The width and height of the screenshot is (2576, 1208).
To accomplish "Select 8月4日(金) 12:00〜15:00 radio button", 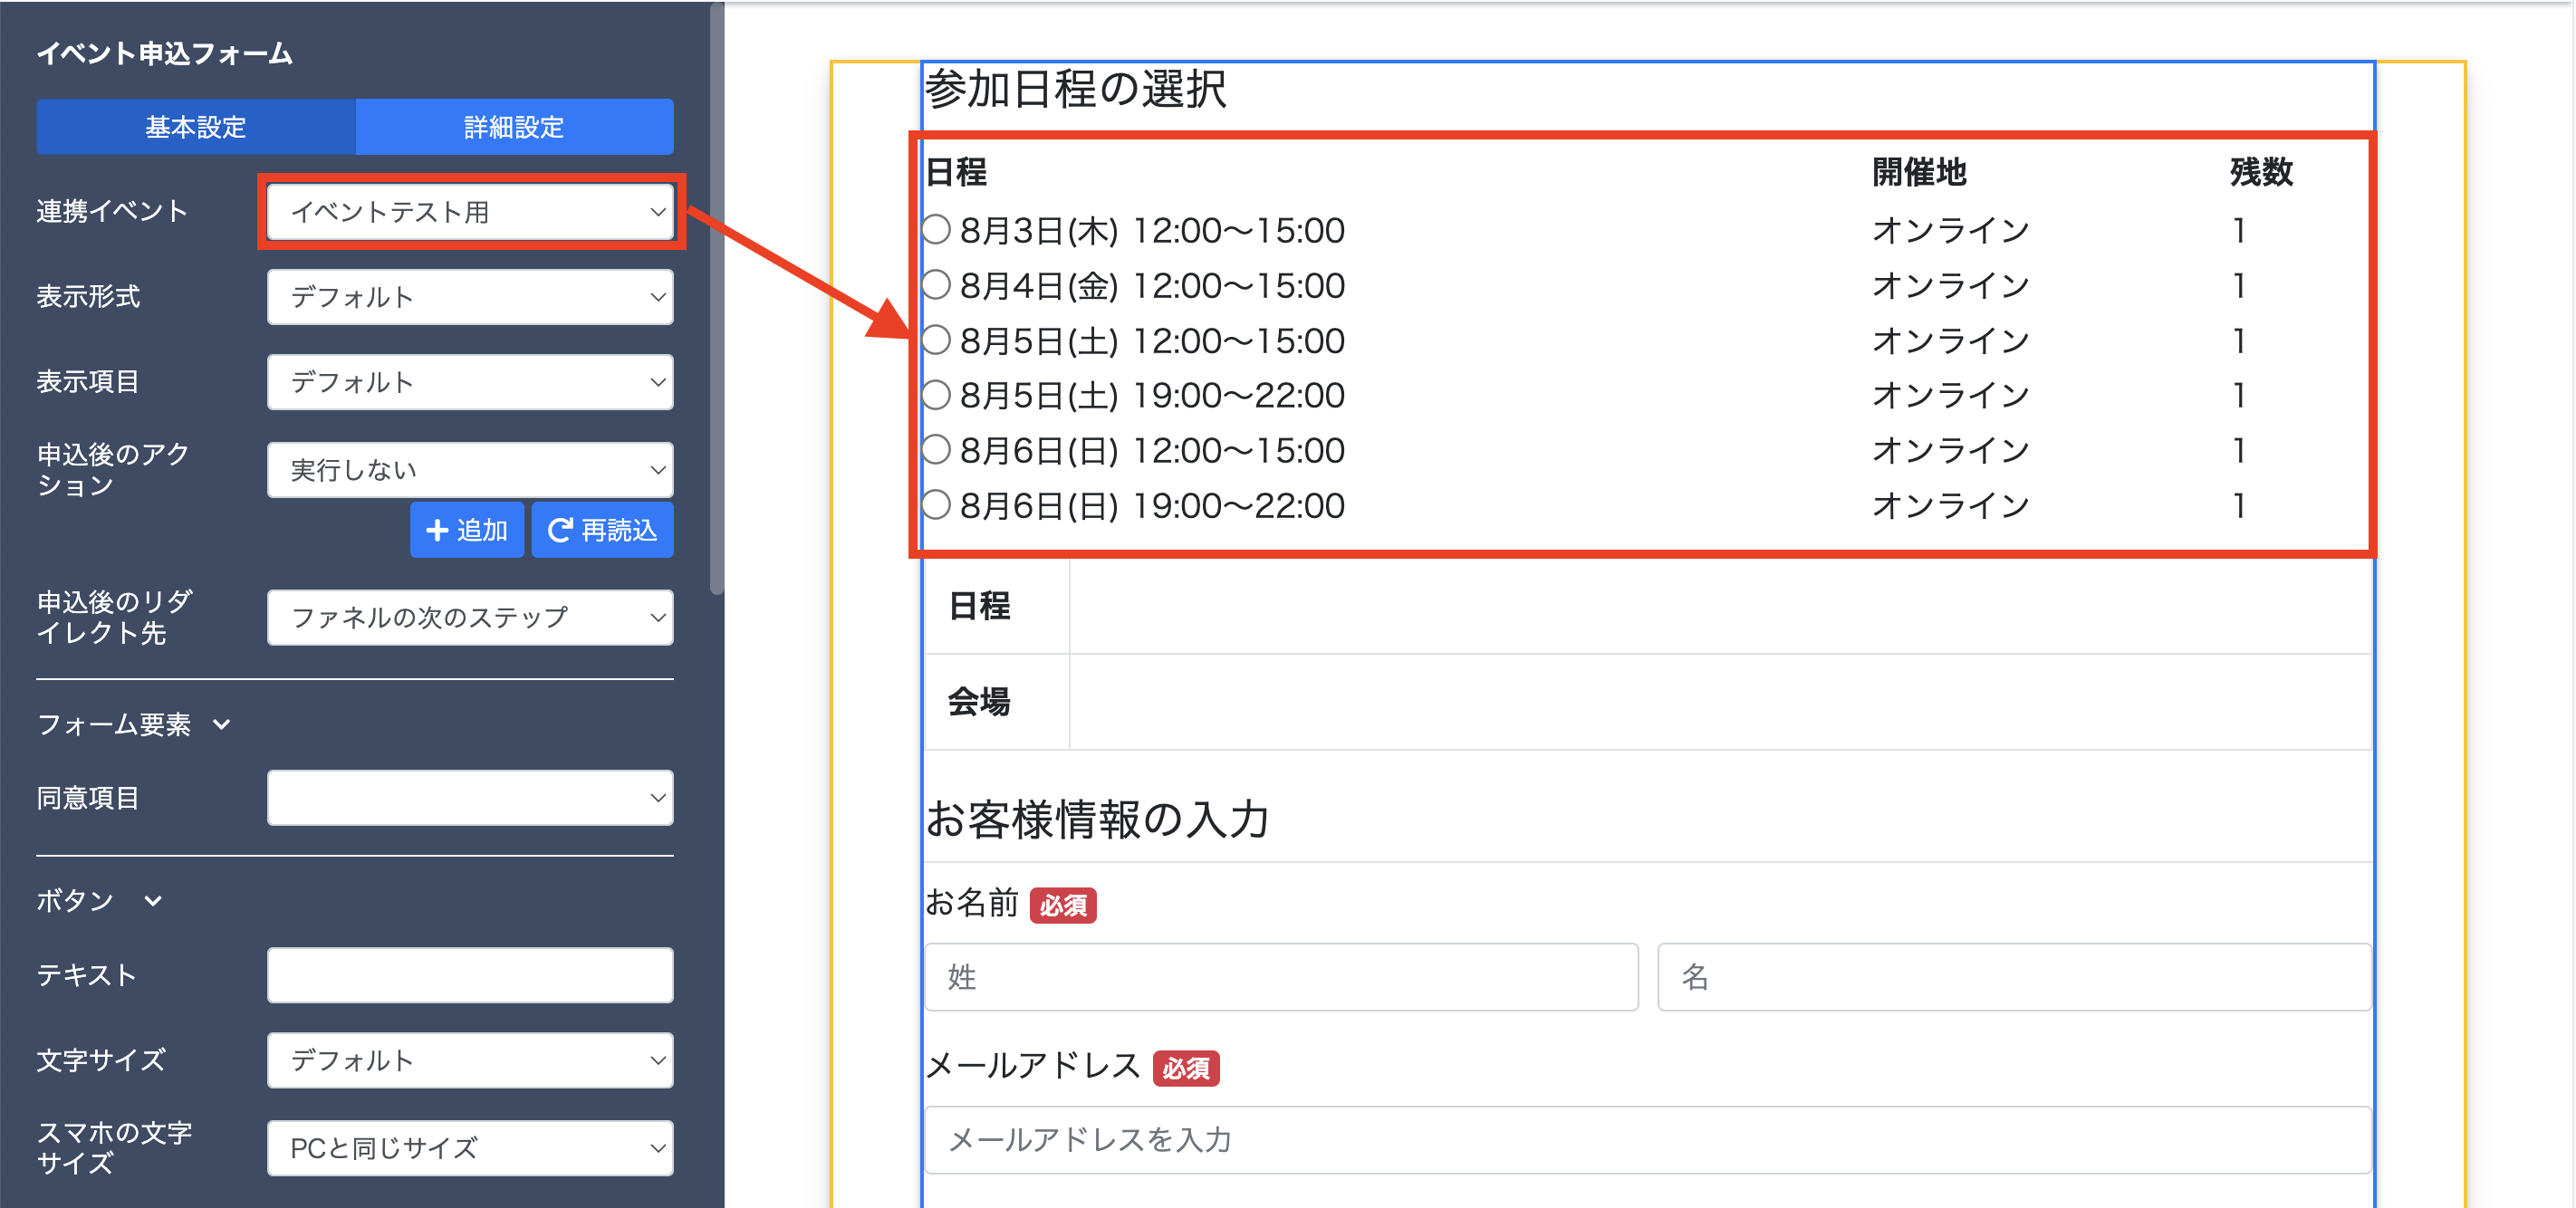I will tap(936, 286).
